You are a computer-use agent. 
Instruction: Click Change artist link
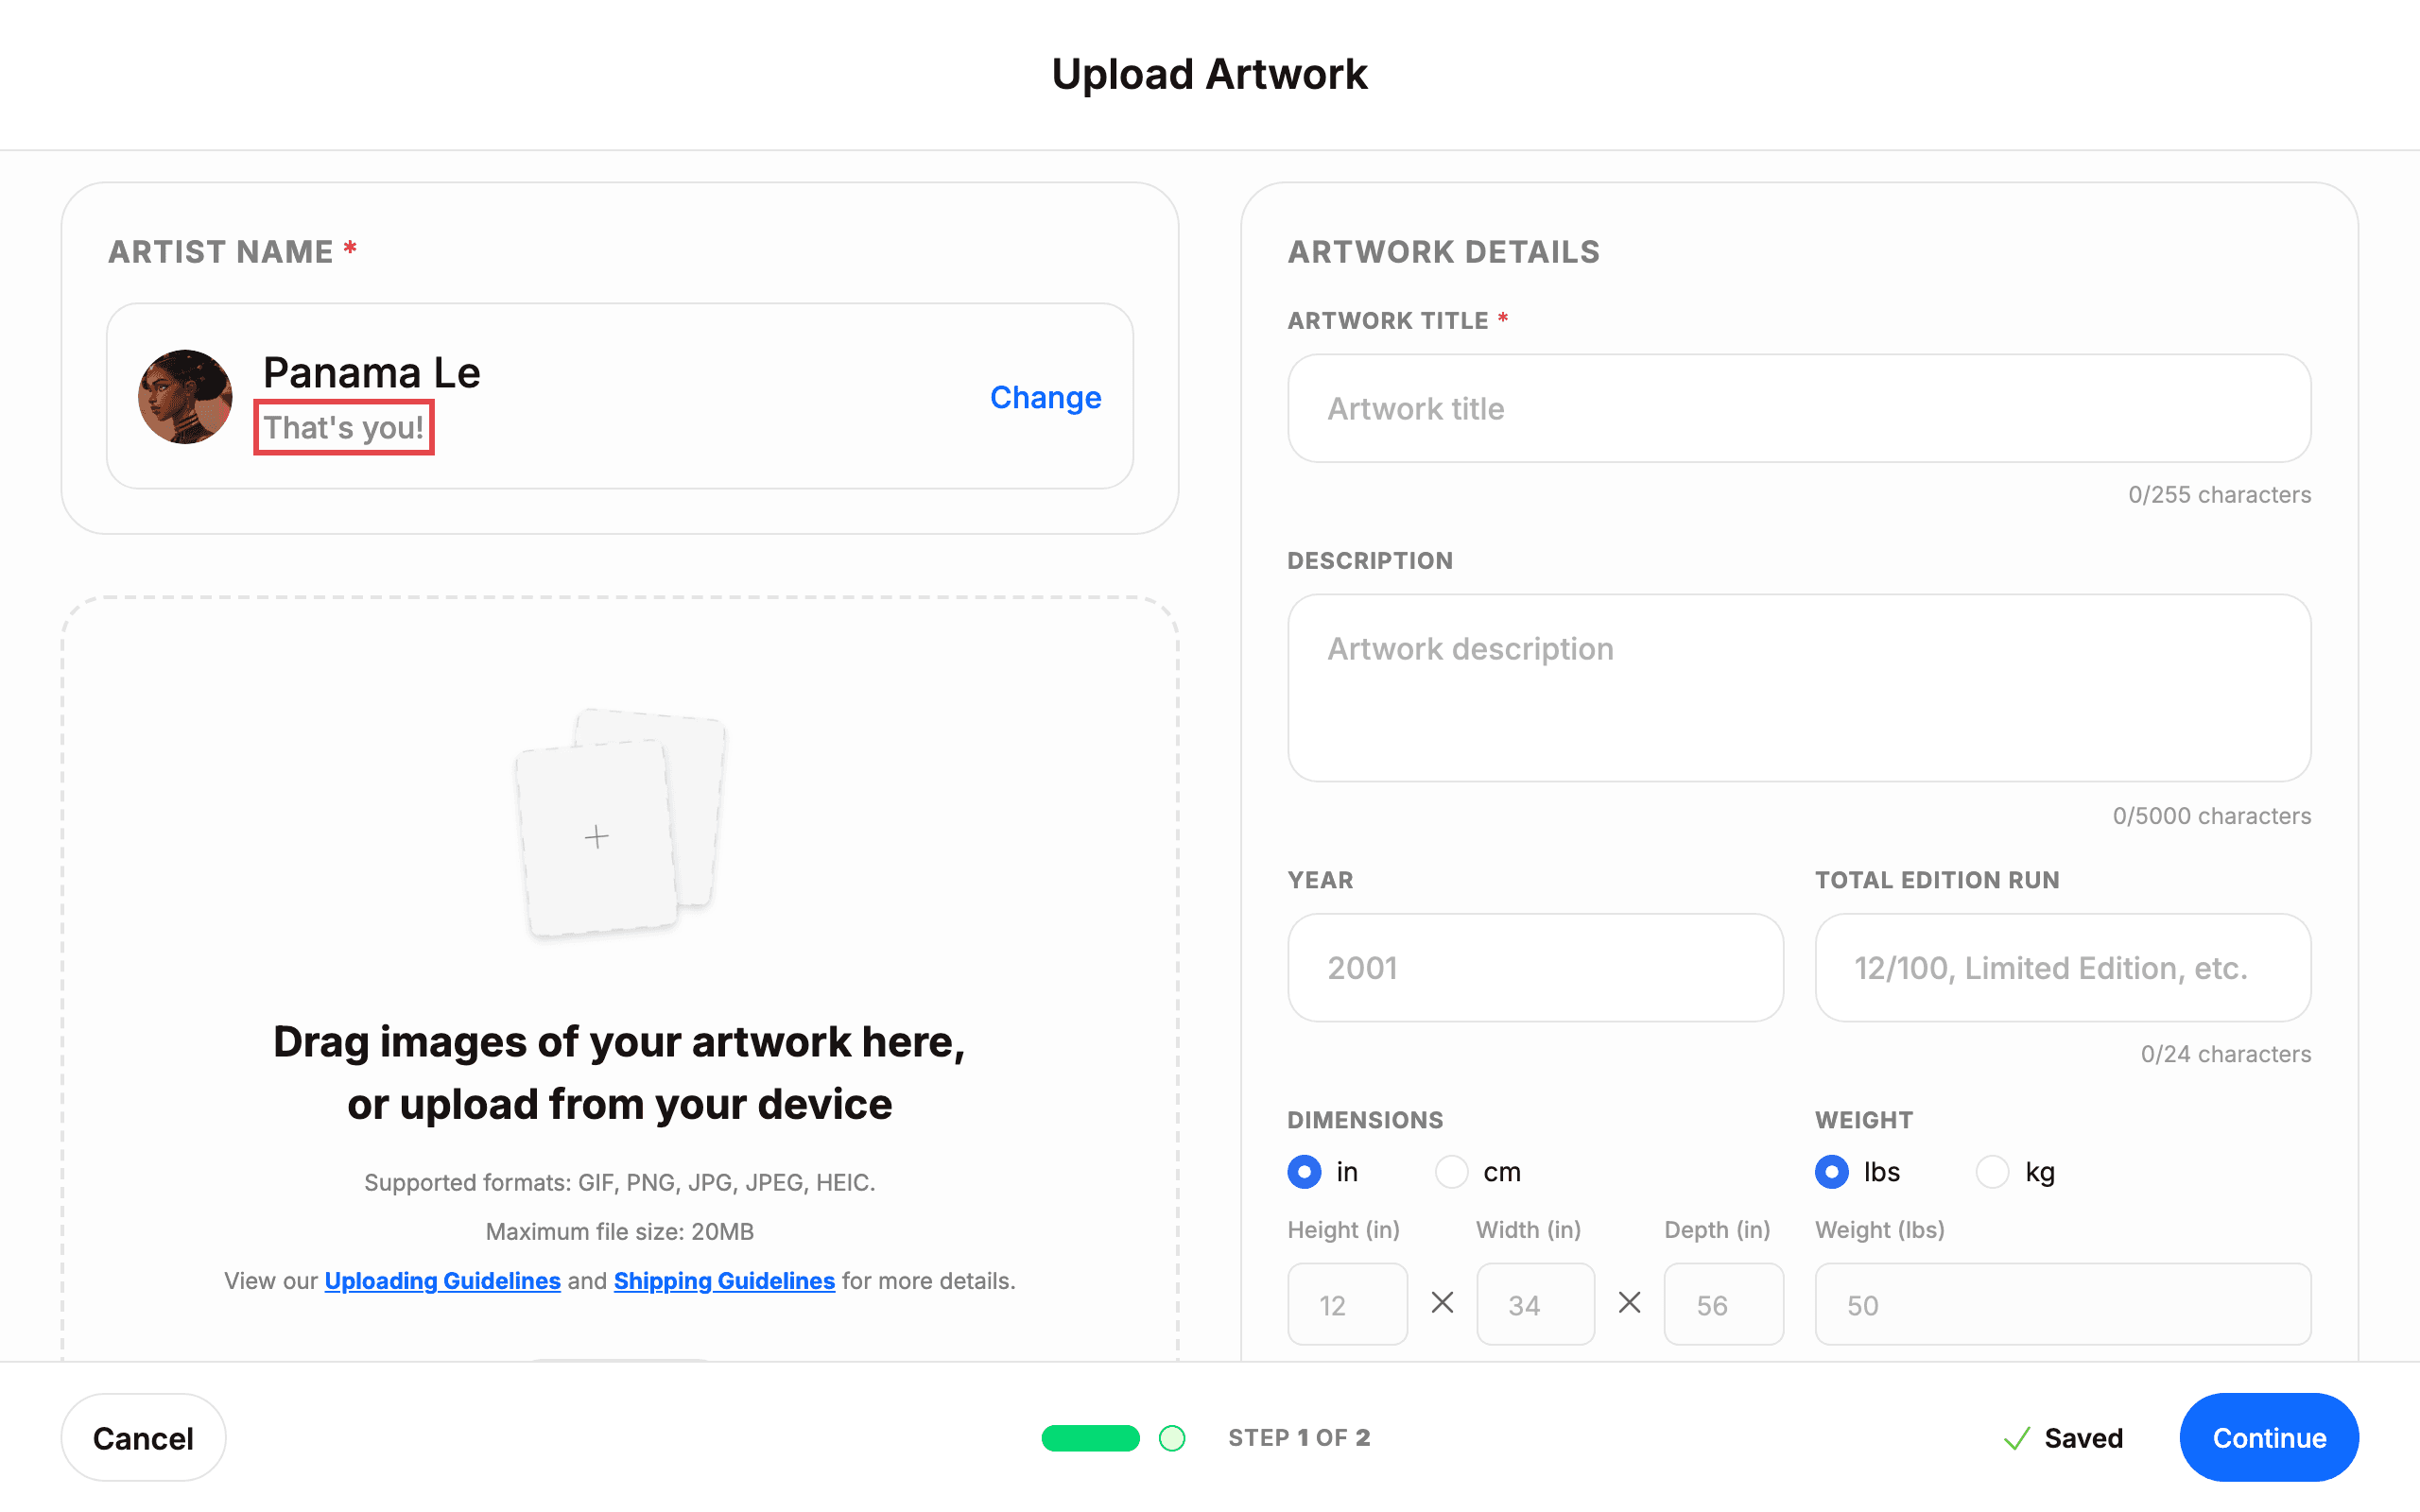point(1045,397)
